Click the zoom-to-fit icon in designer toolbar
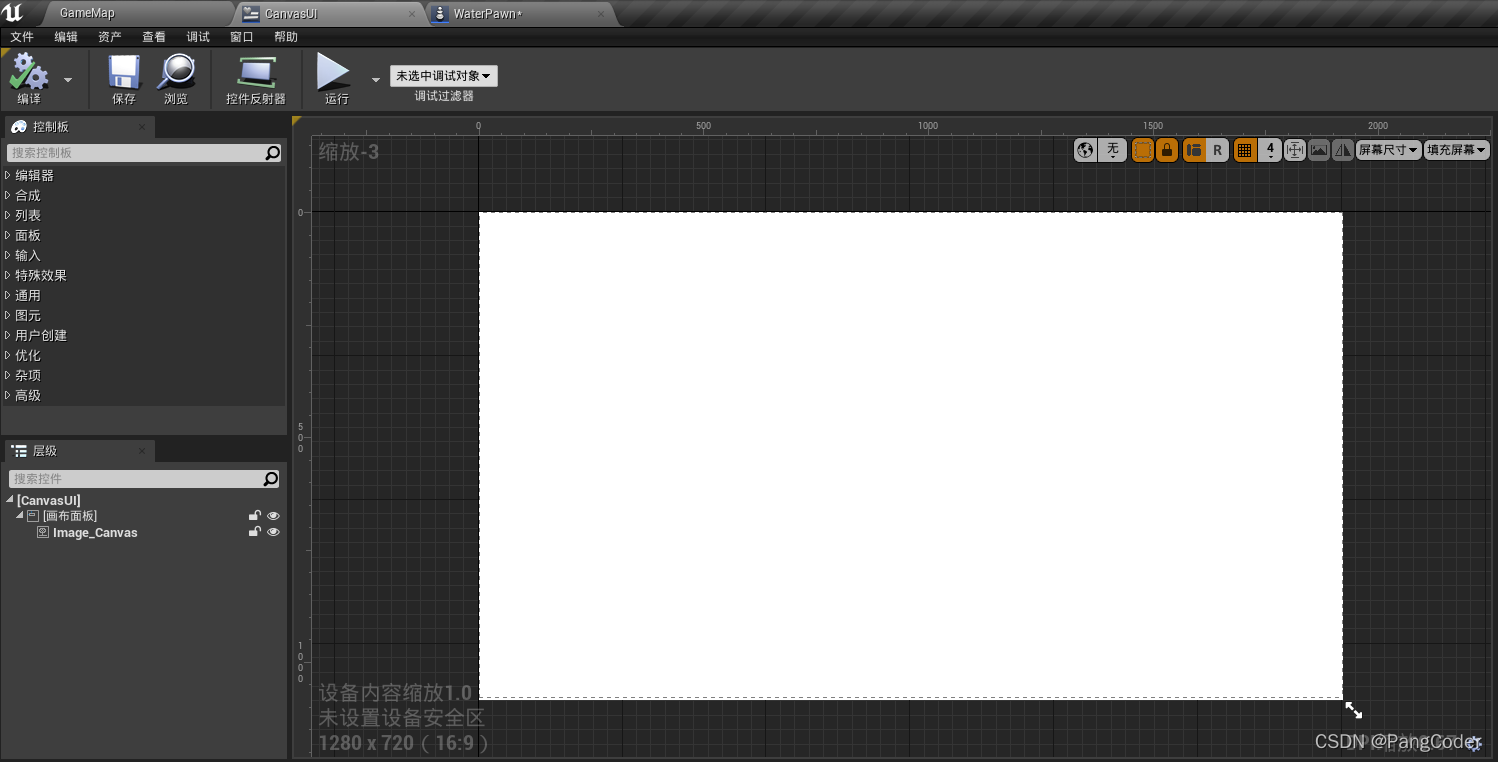 [x=1295, y=150]
